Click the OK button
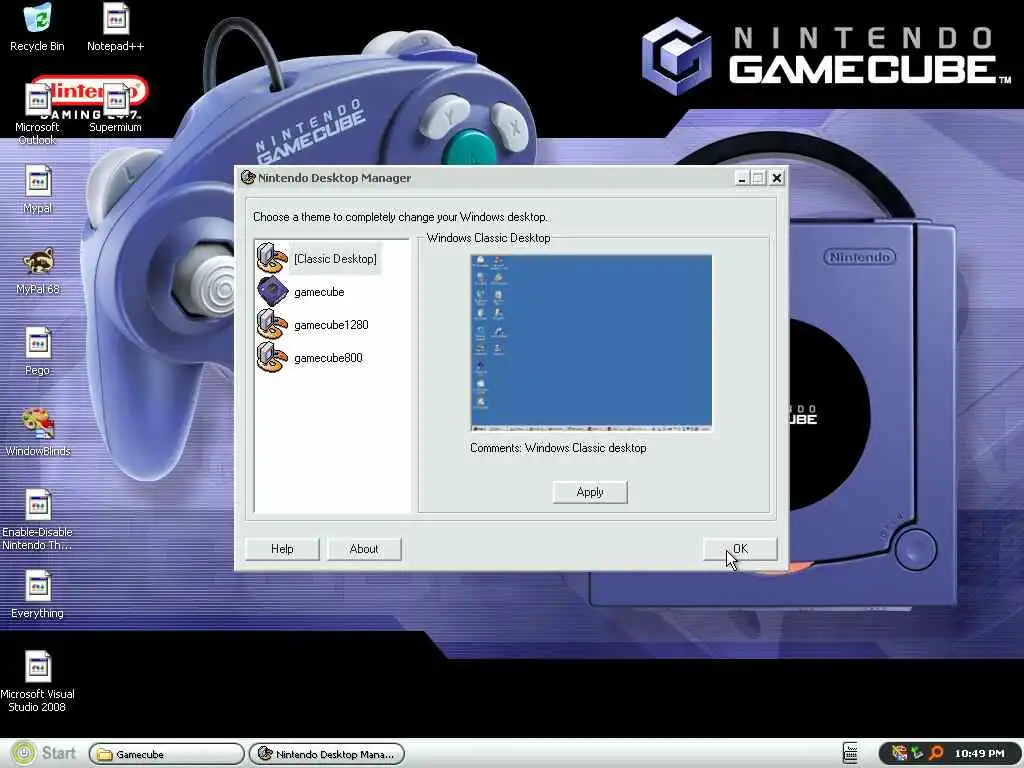The height and width of the screenshot is (768, 1024). click(x=740, y=549)
